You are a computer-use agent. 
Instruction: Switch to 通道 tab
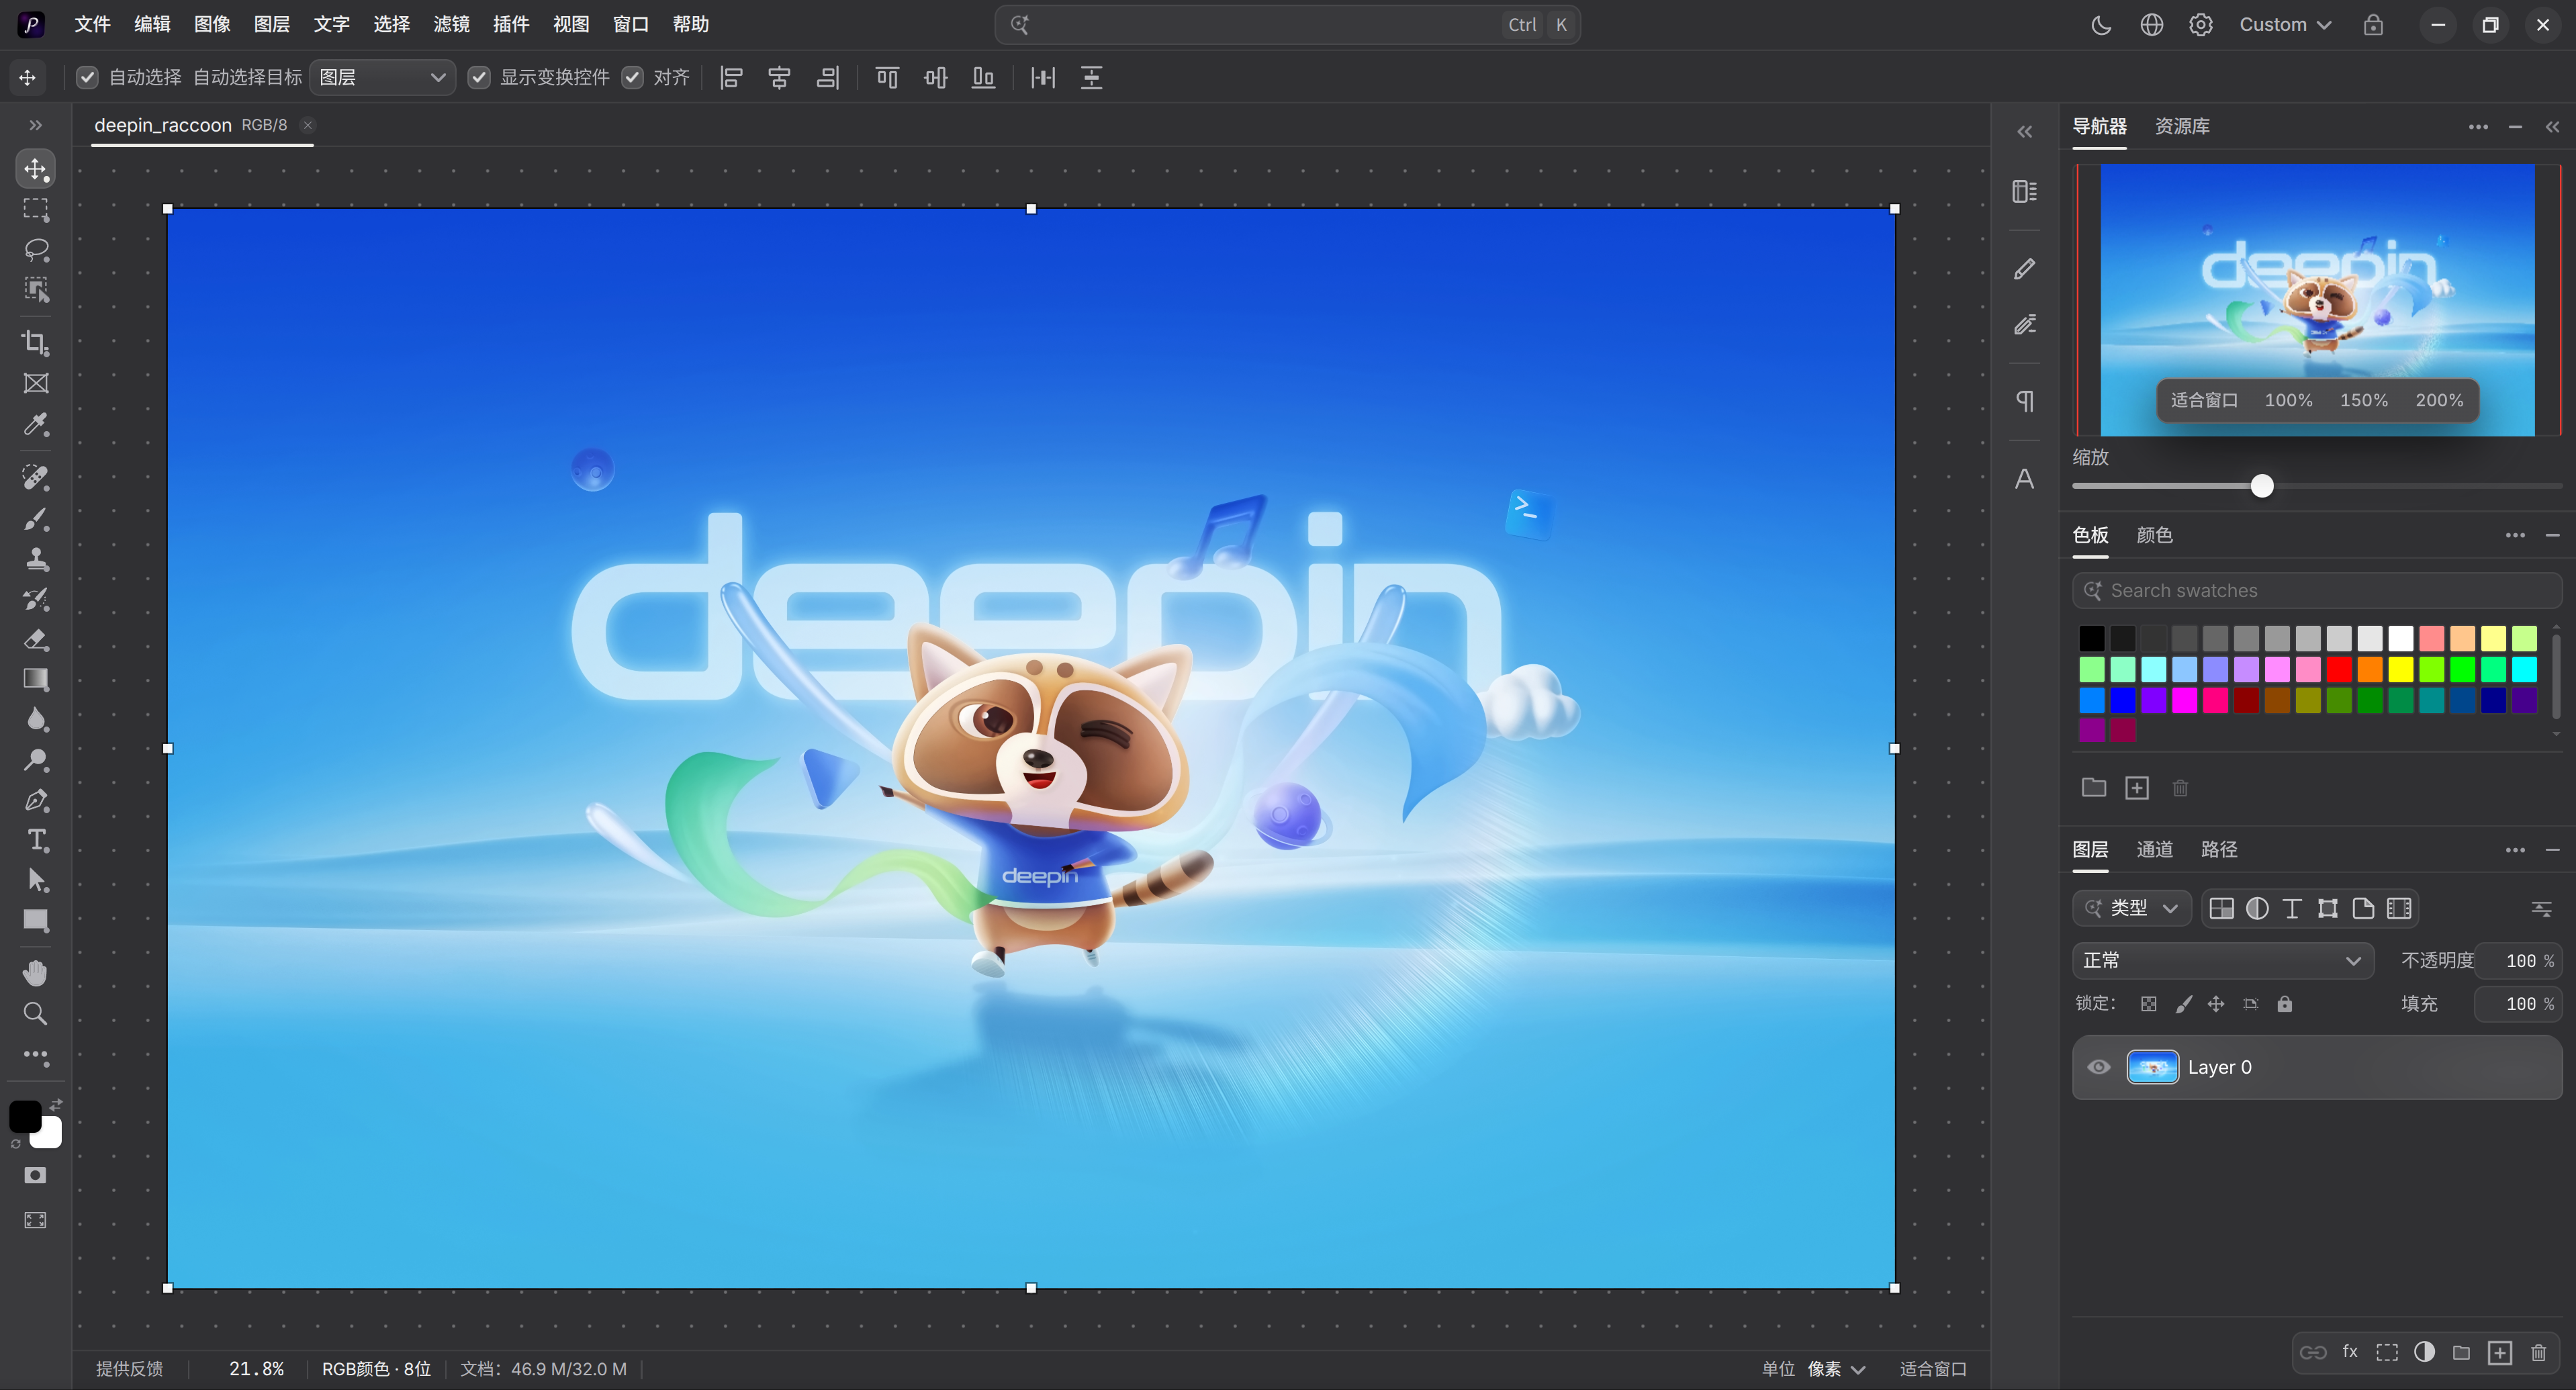tap(2154, 849)
